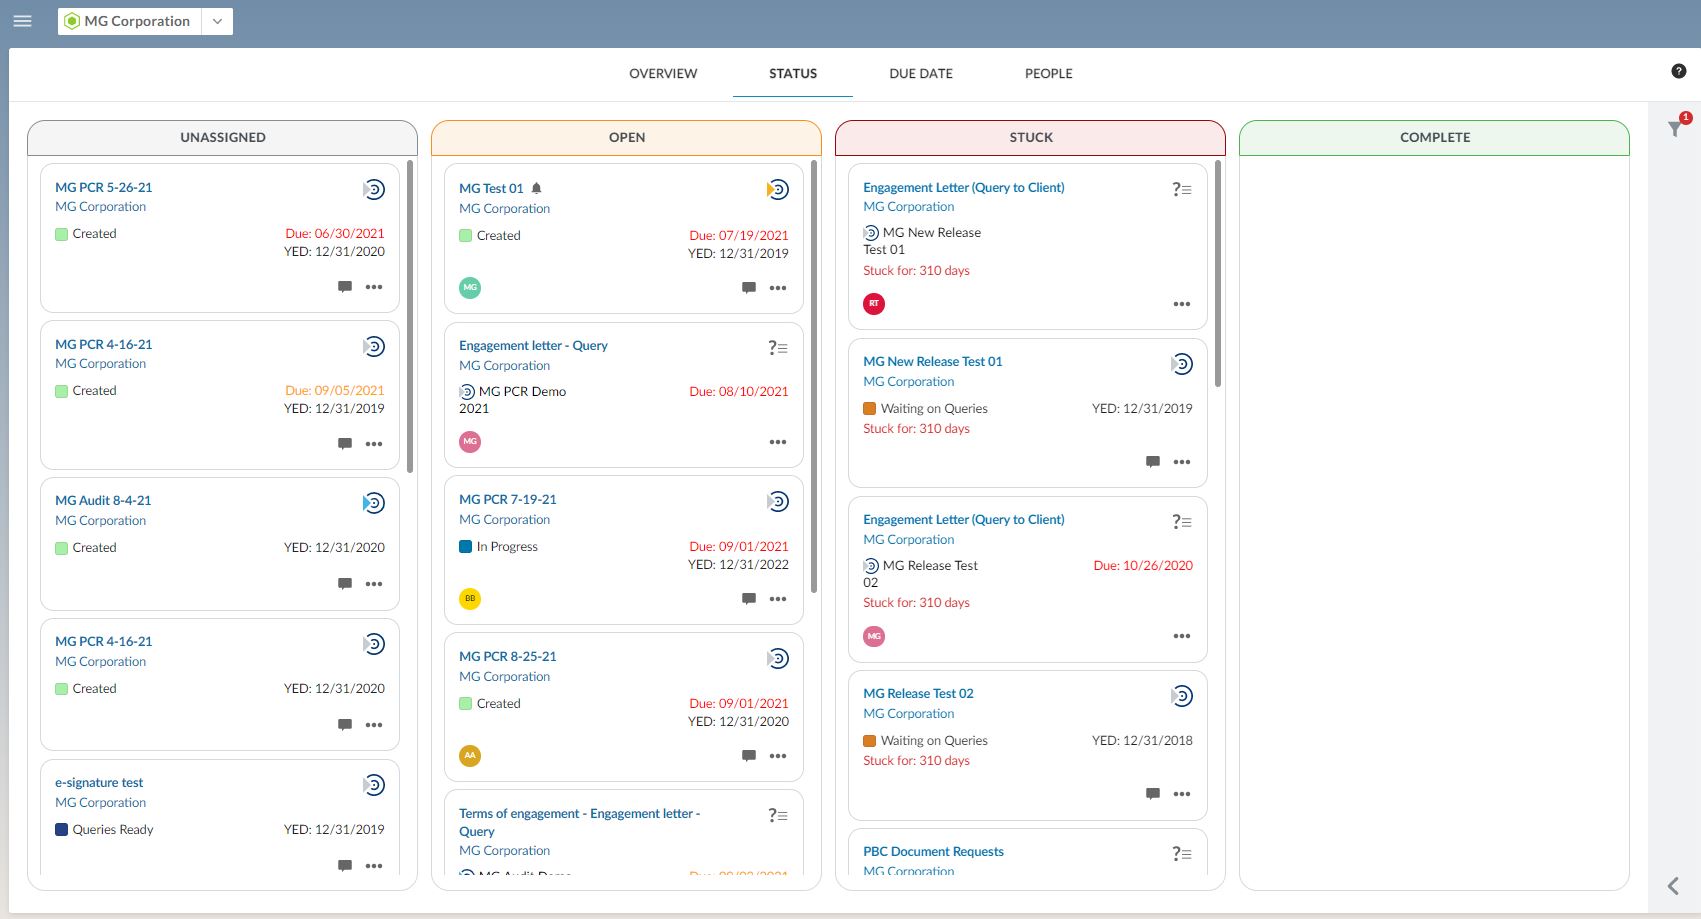Open the PBC Document Requests link
1701x919 pixels.
[933, 851]
